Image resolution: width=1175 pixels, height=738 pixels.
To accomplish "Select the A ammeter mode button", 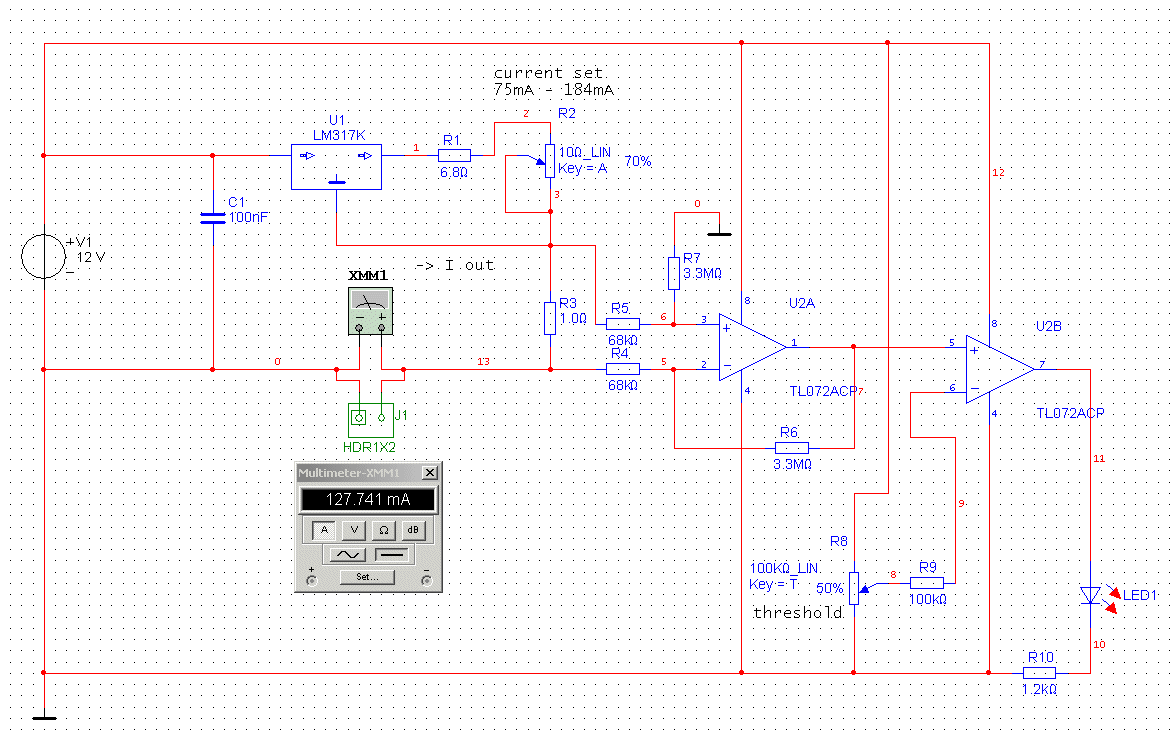I will pyautogui.click(x=324, y=530).
